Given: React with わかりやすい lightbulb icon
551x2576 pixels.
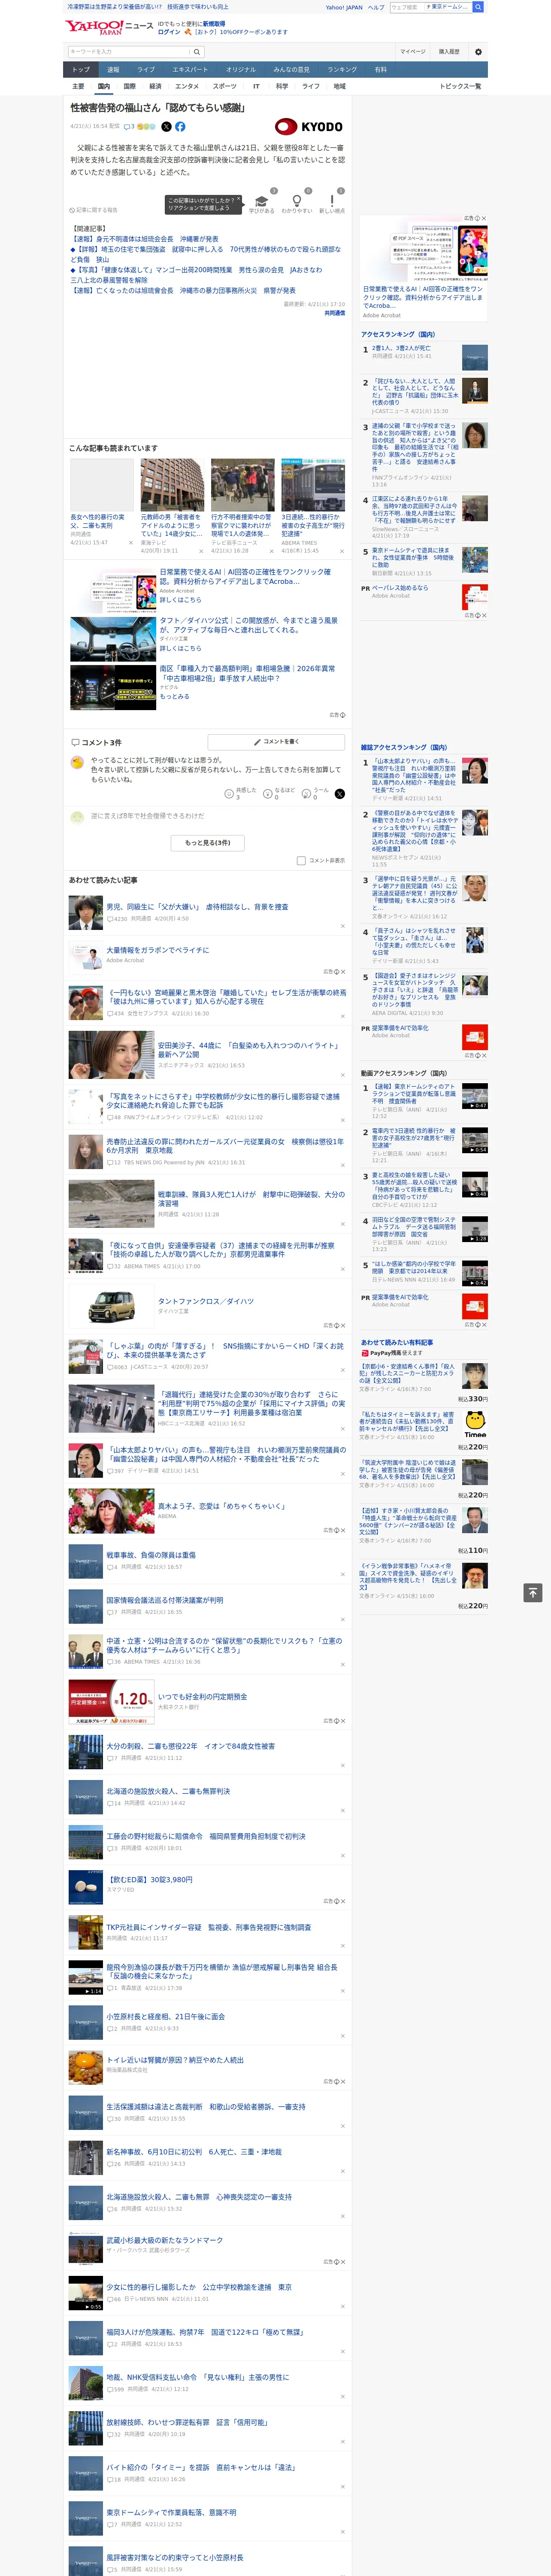Looking at the screenshot, I should tap(296, 200).
